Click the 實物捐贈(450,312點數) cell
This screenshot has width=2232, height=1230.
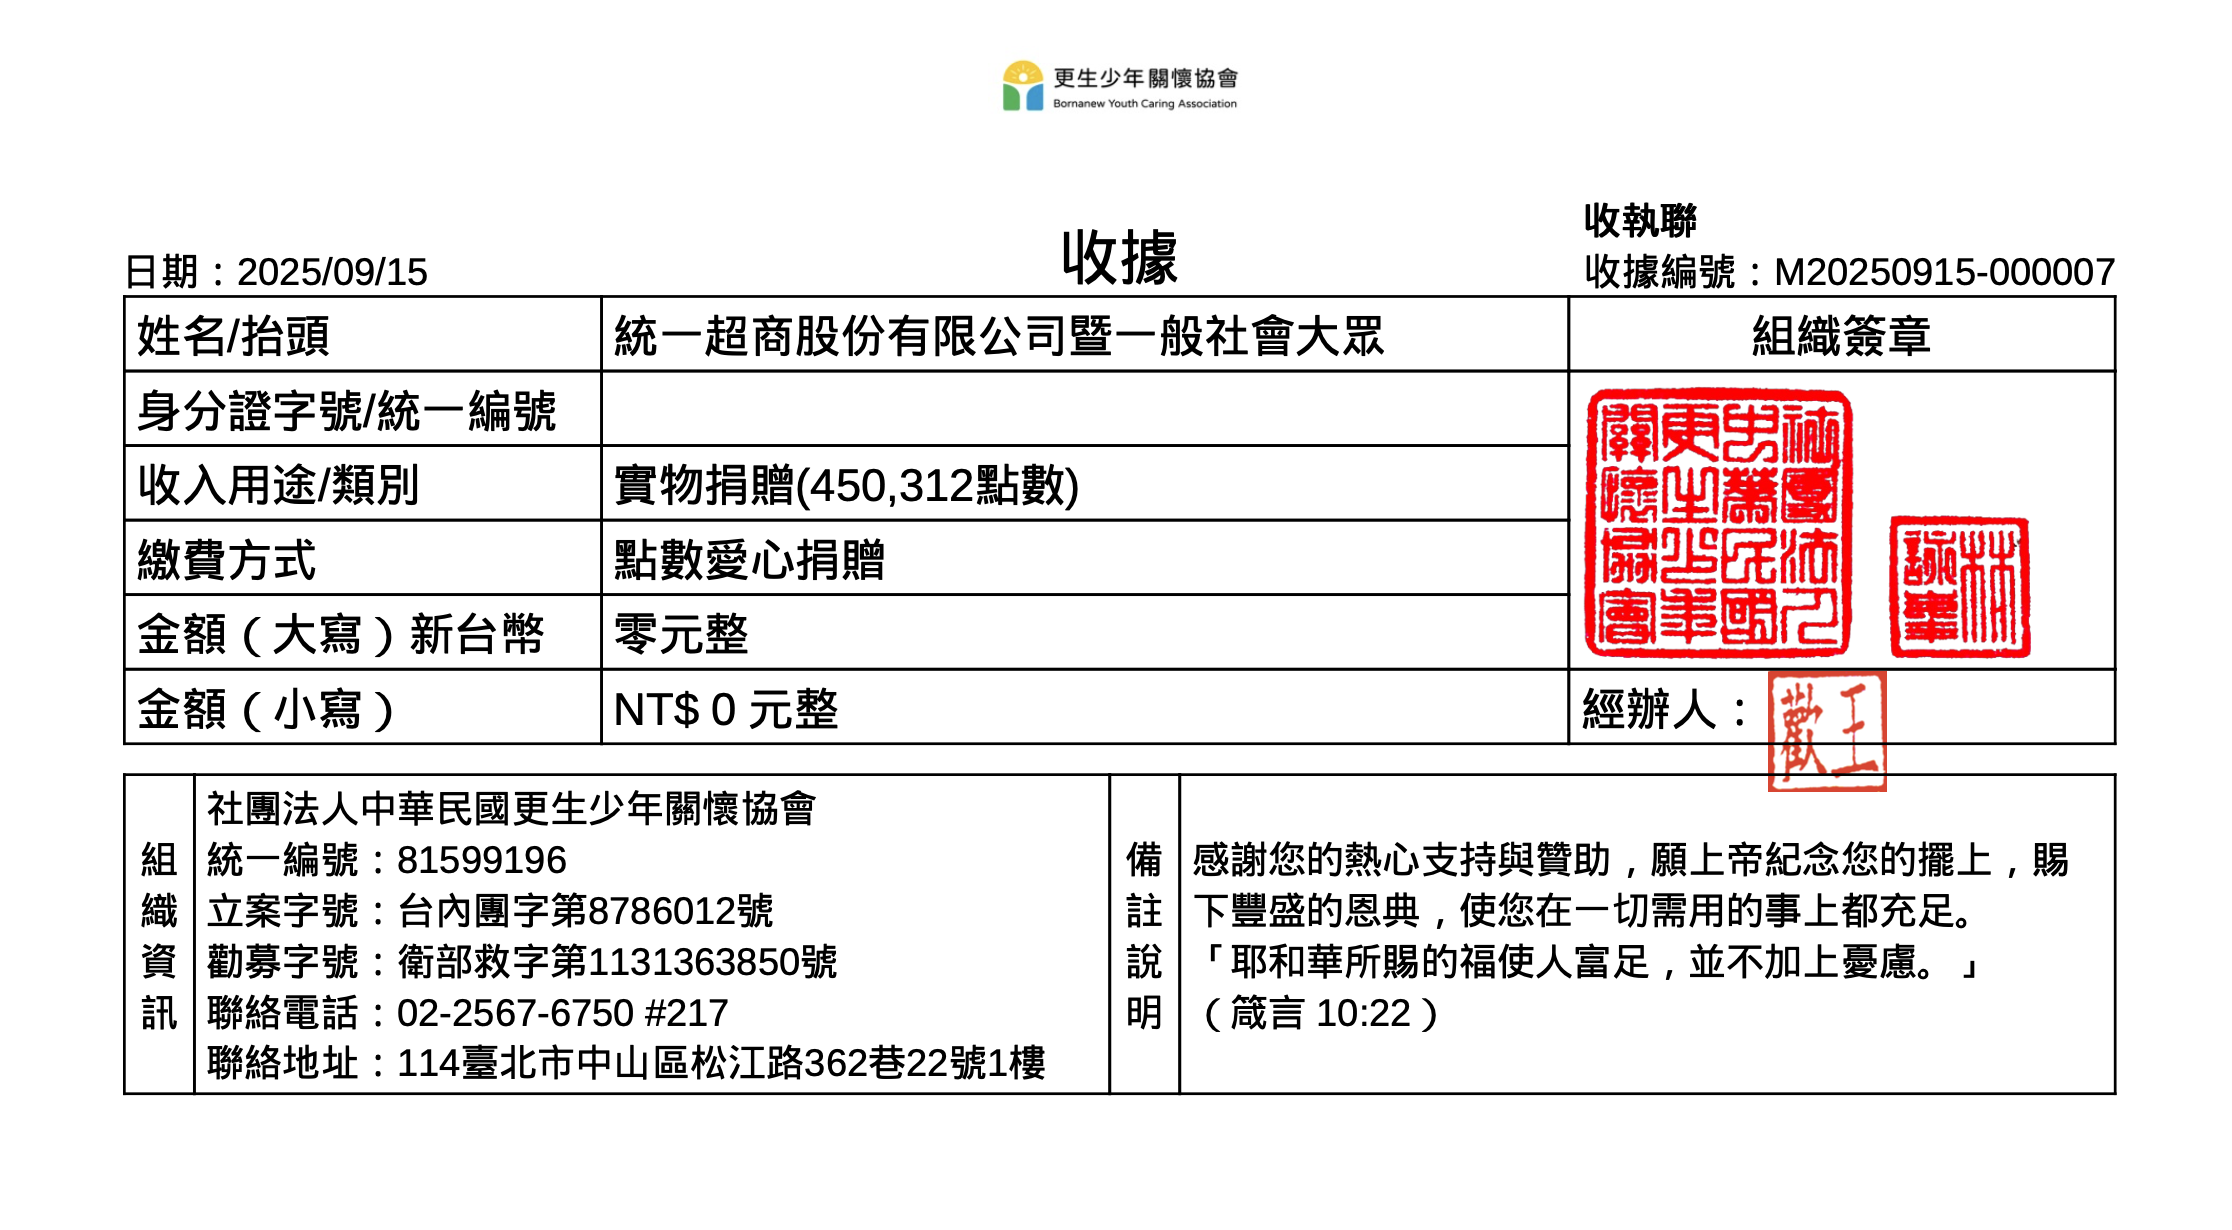846,485
